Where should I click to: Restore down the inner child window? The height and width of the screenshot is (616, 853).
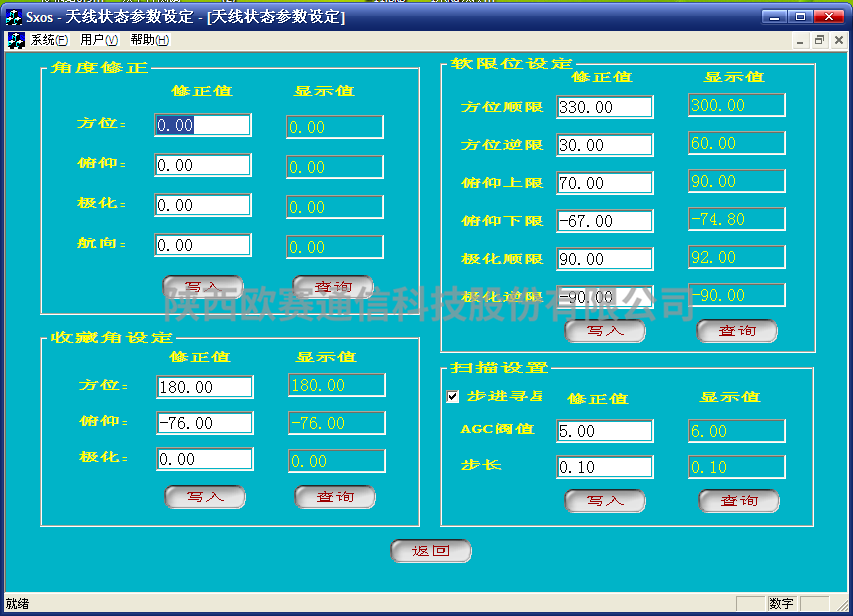coord(819,40)
